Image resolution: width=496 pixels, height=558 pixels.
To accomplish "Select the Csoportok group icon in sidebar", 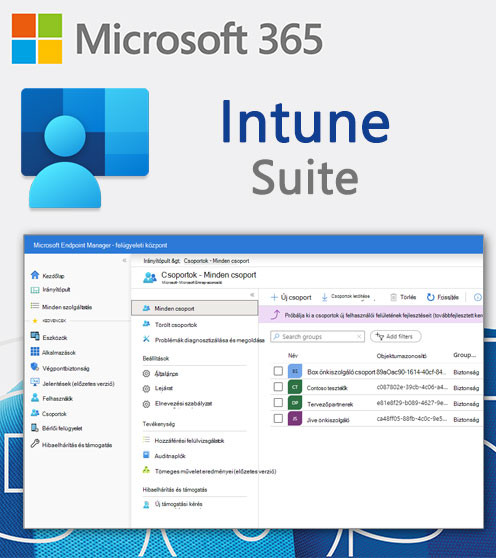I will [x=35, y=413].
